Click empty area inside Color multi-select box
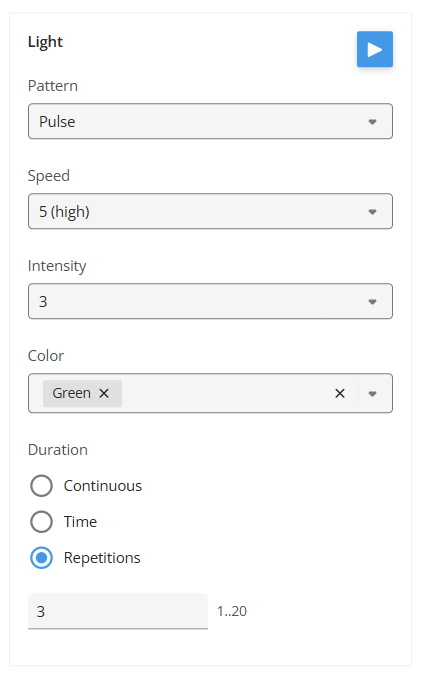Screen dimensions: 421x677 (225, 393)
